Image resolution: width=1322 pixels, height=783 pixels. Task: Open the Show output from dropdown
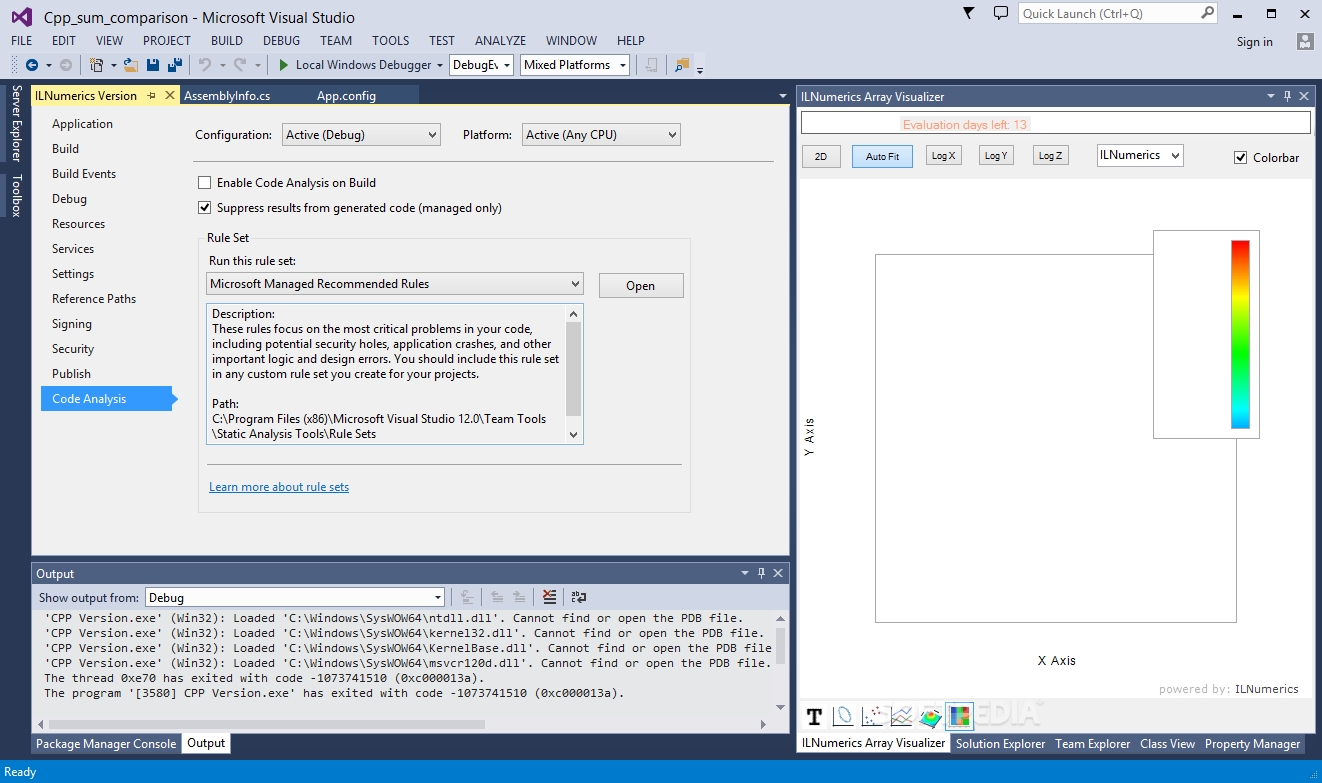[x=295, y=597]
